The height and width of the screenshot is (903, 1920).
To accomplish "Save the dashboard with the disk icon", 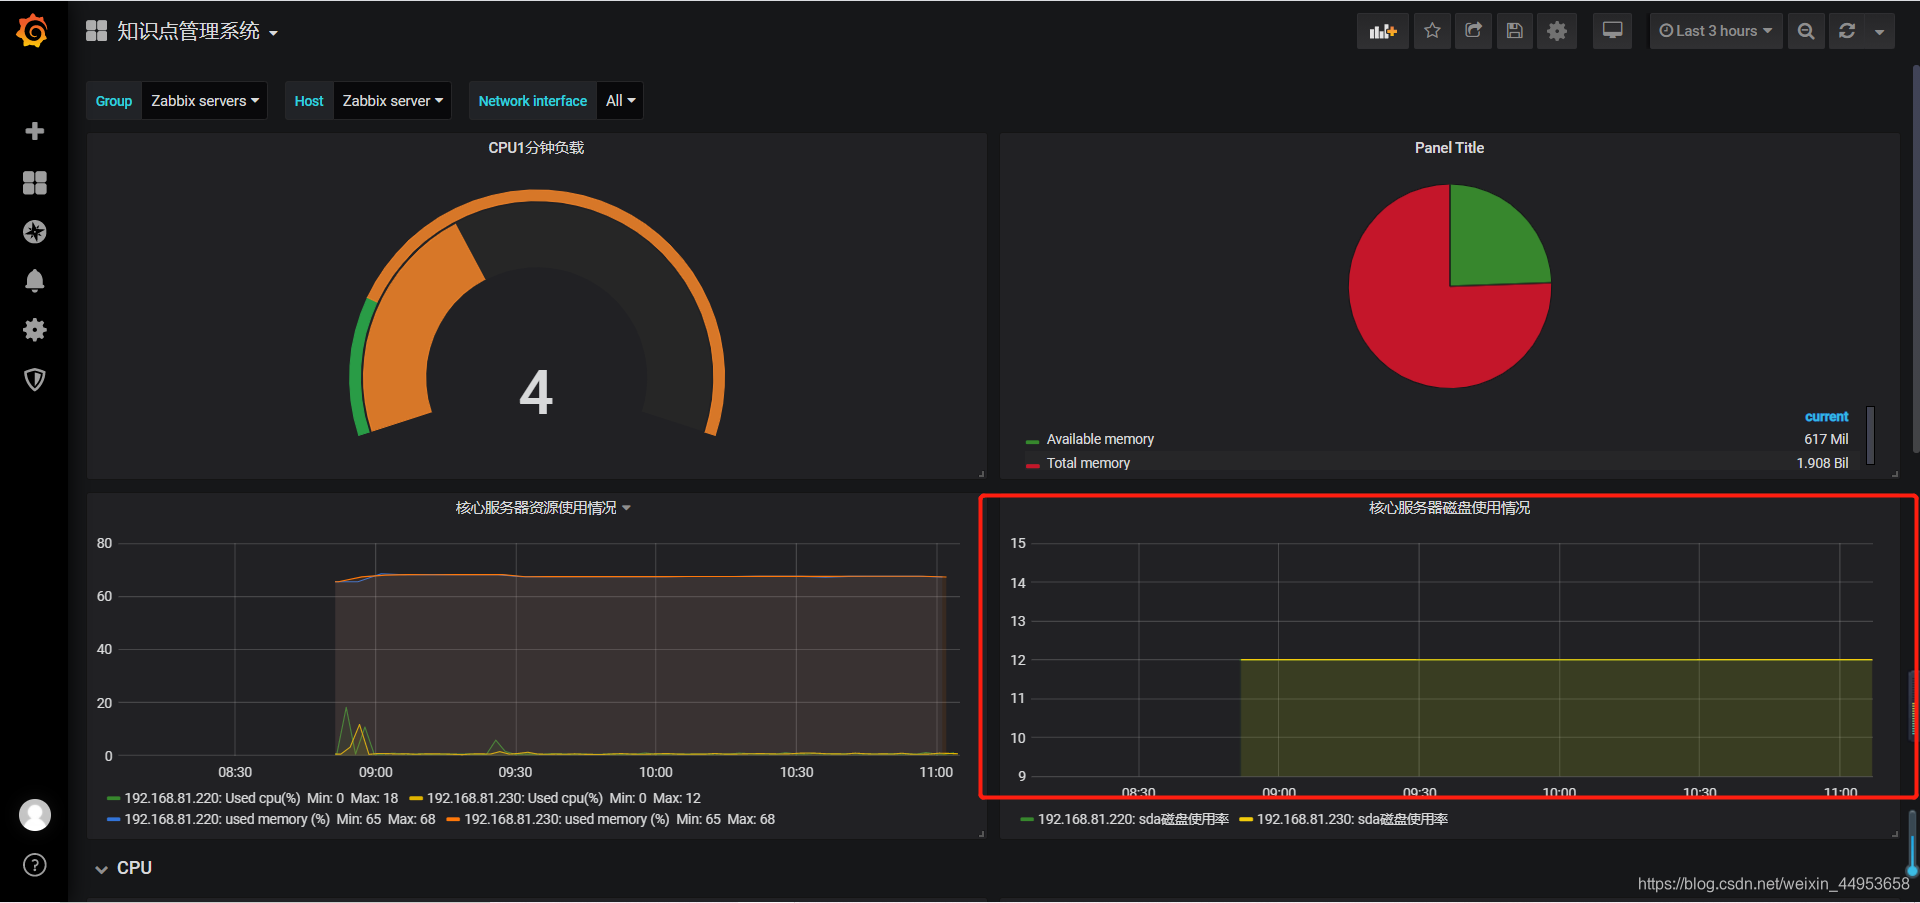I will pyautogui.click(x=1515, y=31).
